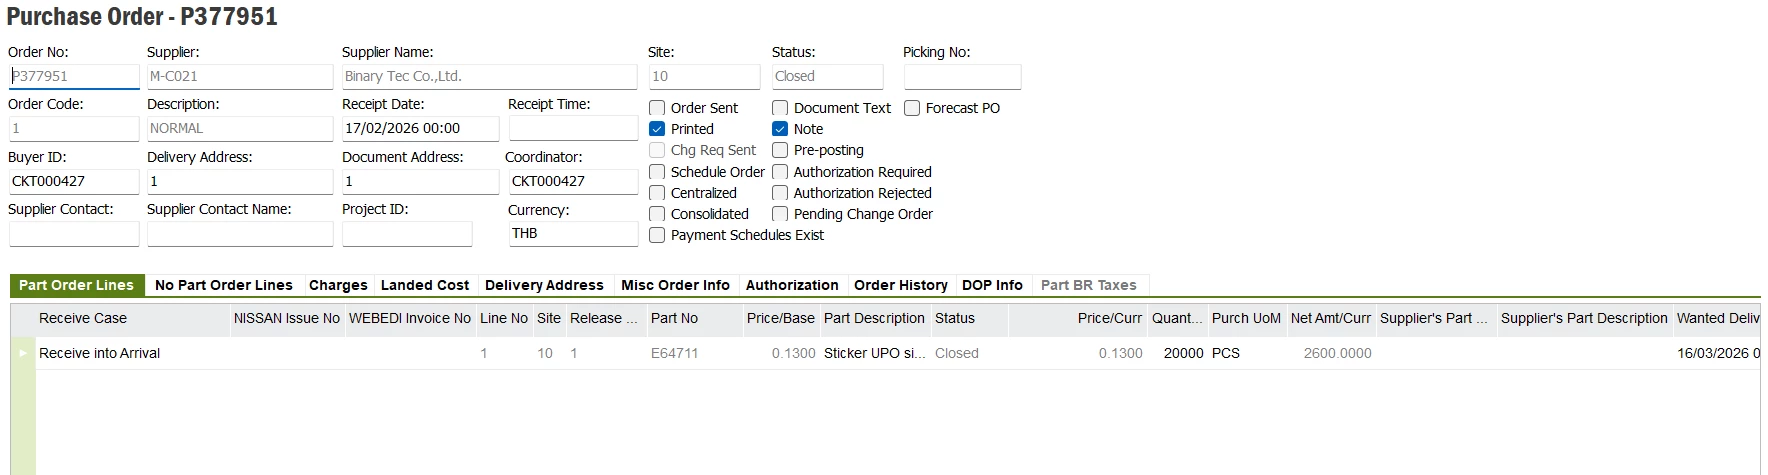Sort by the Part No column header
Viewport: 1768px width, 475px height.
(x=675, y=318)
